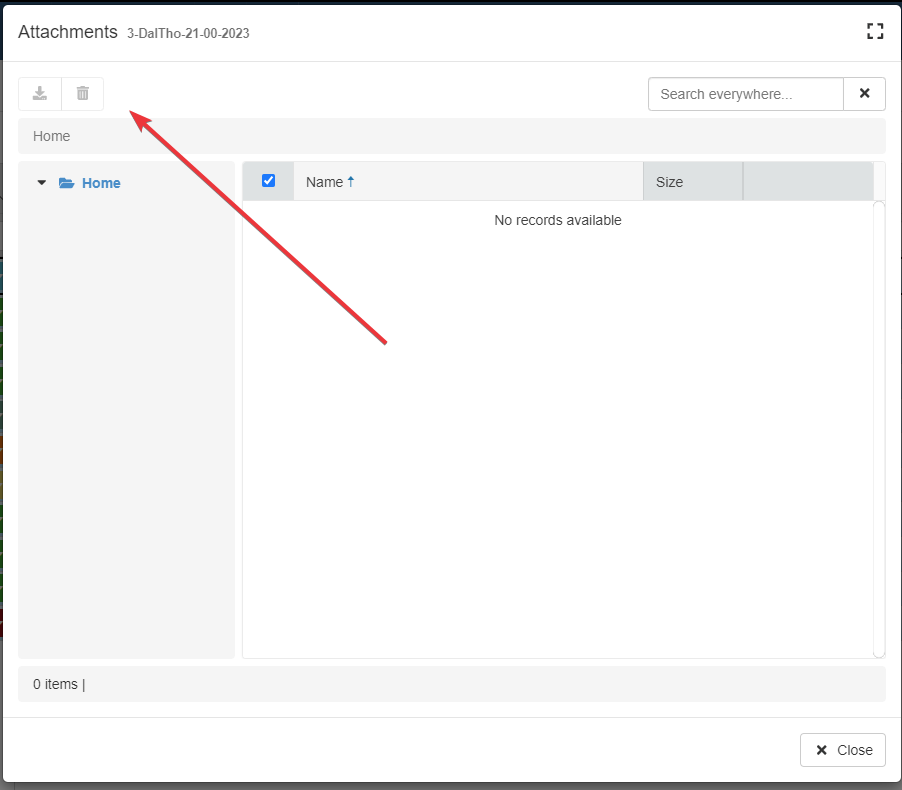This screenshot has height=790, width=902.
Task: Expand the dialog to fullscreen
Action: 875,31
